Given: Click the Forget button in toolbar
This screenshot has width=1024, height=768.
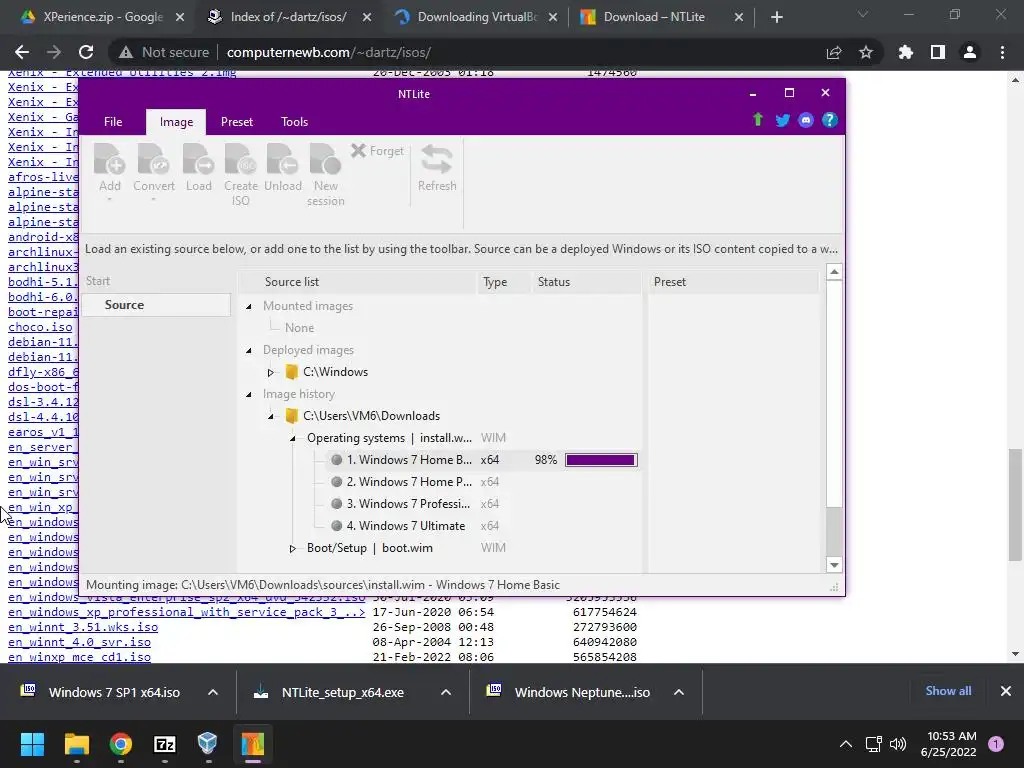Looking at the screenshot, I should click(x=377, y=151).
